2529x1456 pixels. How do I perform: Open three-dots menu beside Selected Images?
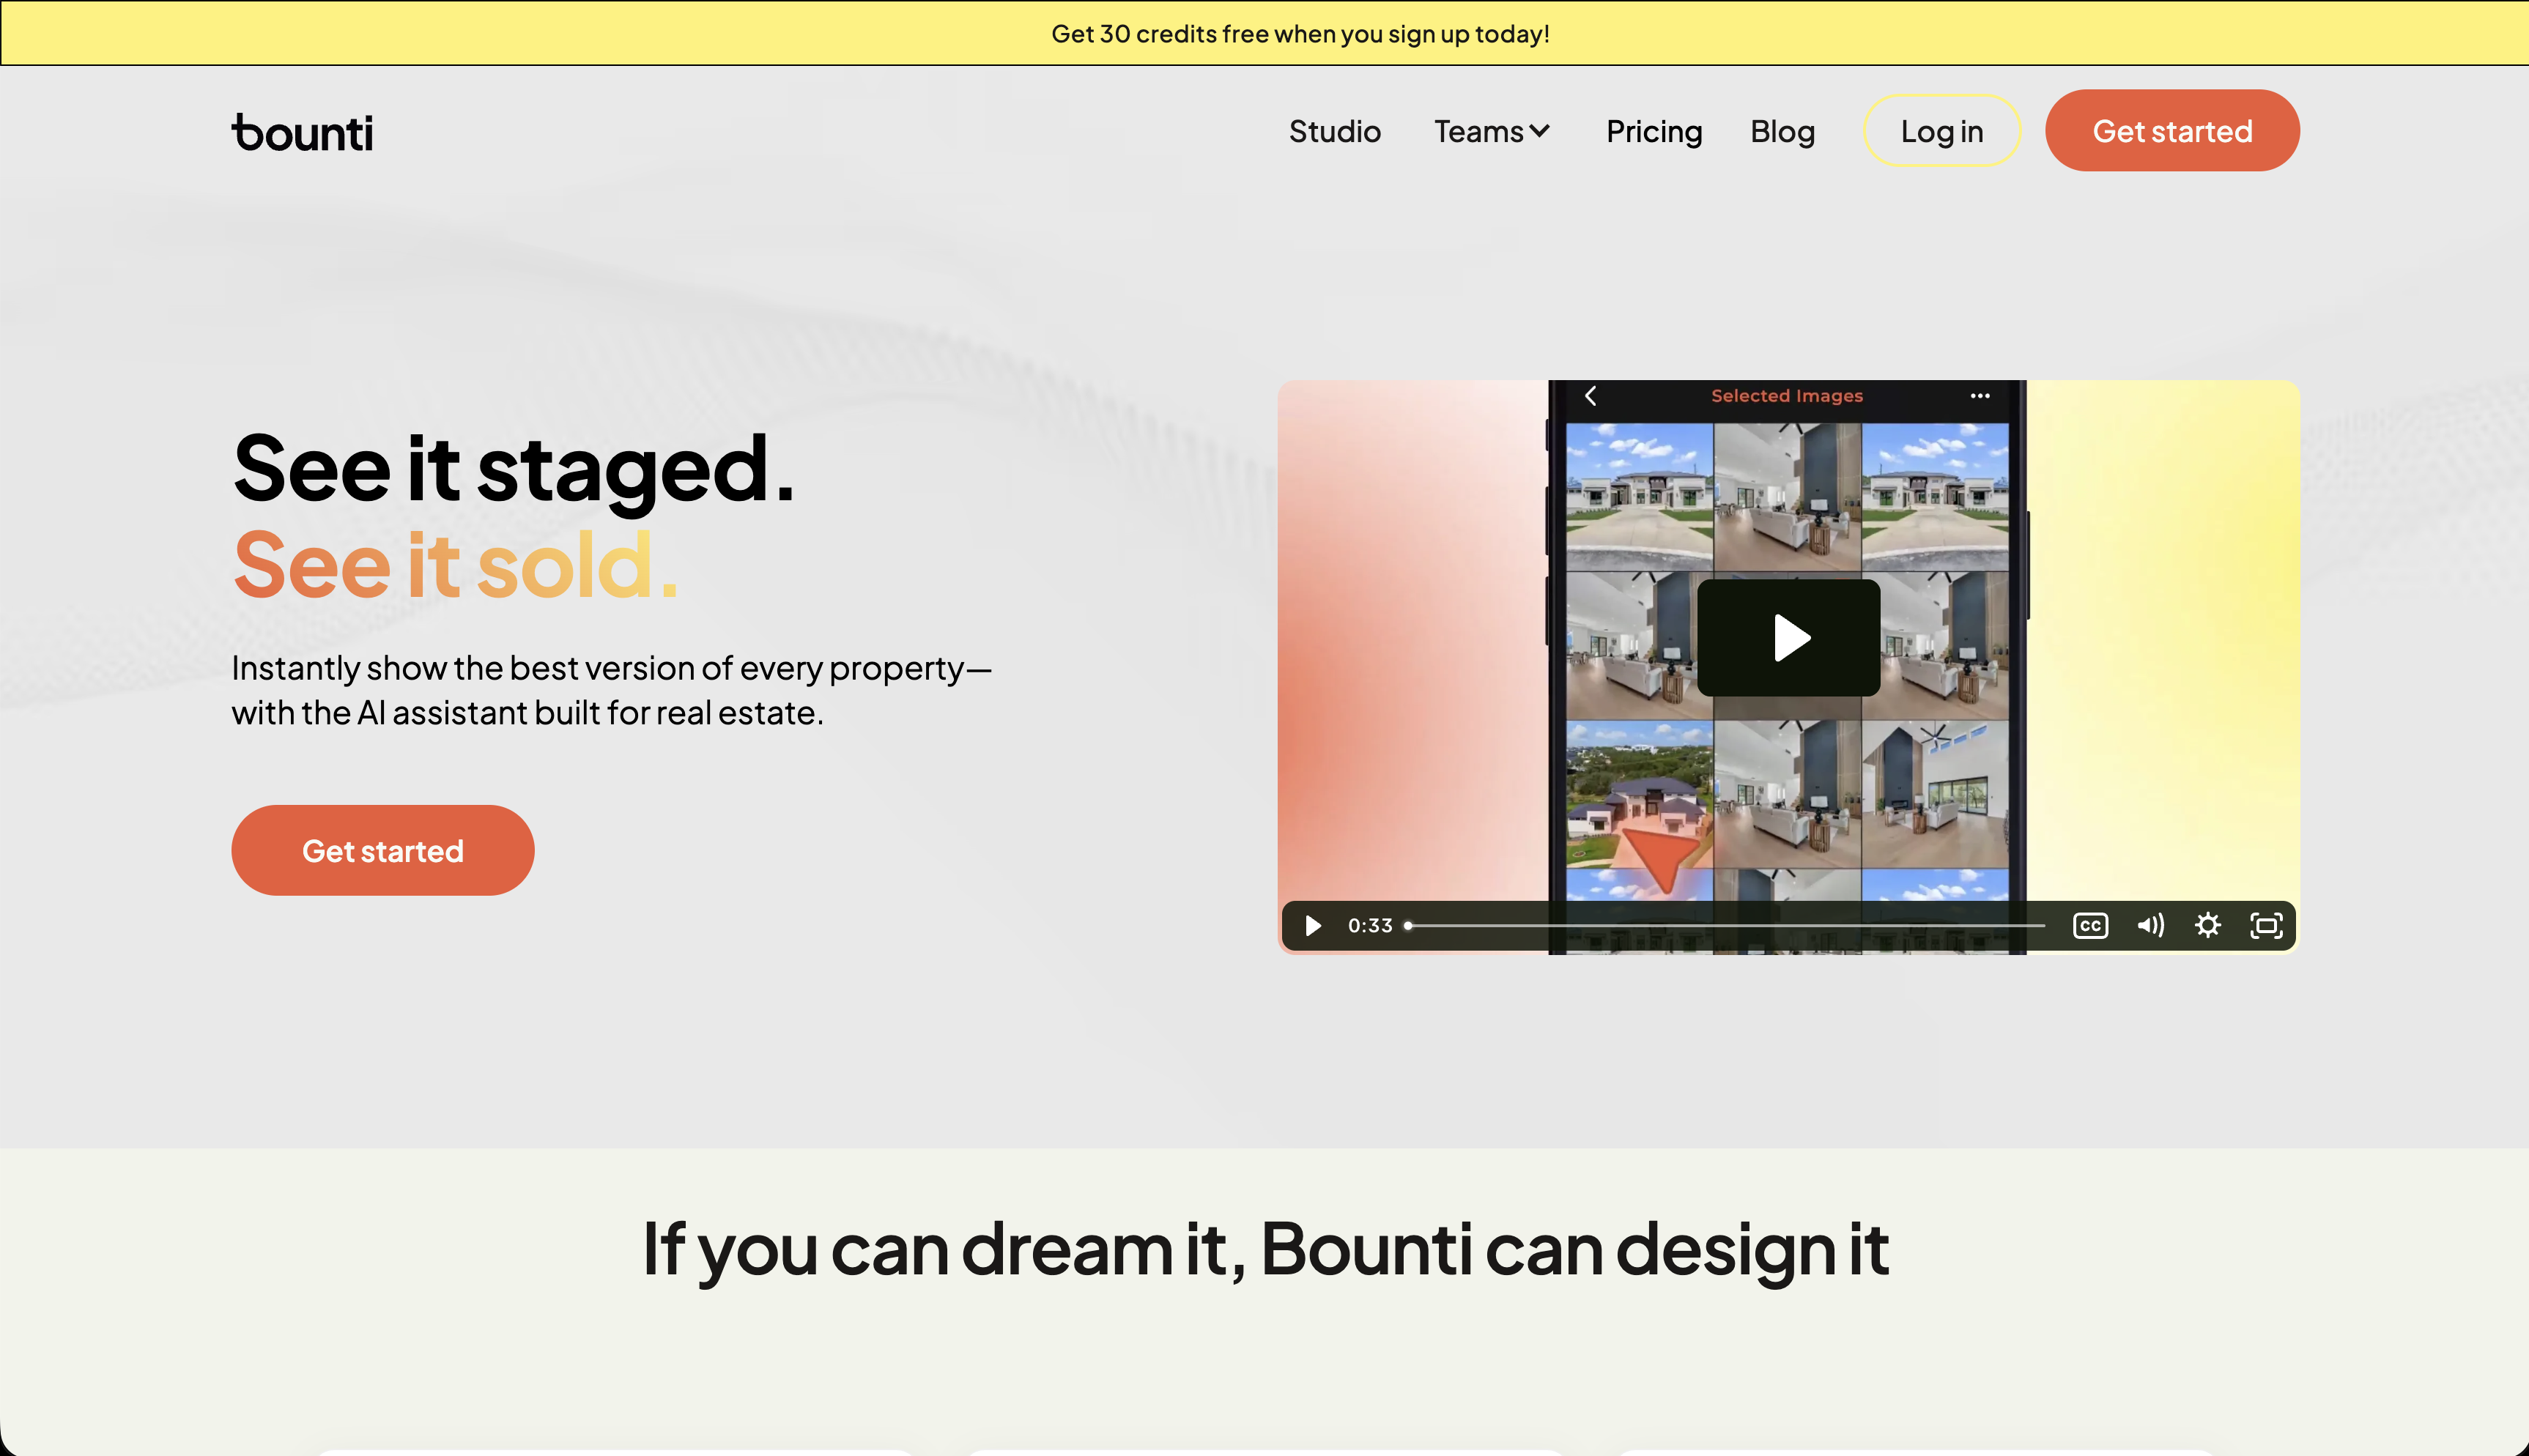tap(1979, 396)
